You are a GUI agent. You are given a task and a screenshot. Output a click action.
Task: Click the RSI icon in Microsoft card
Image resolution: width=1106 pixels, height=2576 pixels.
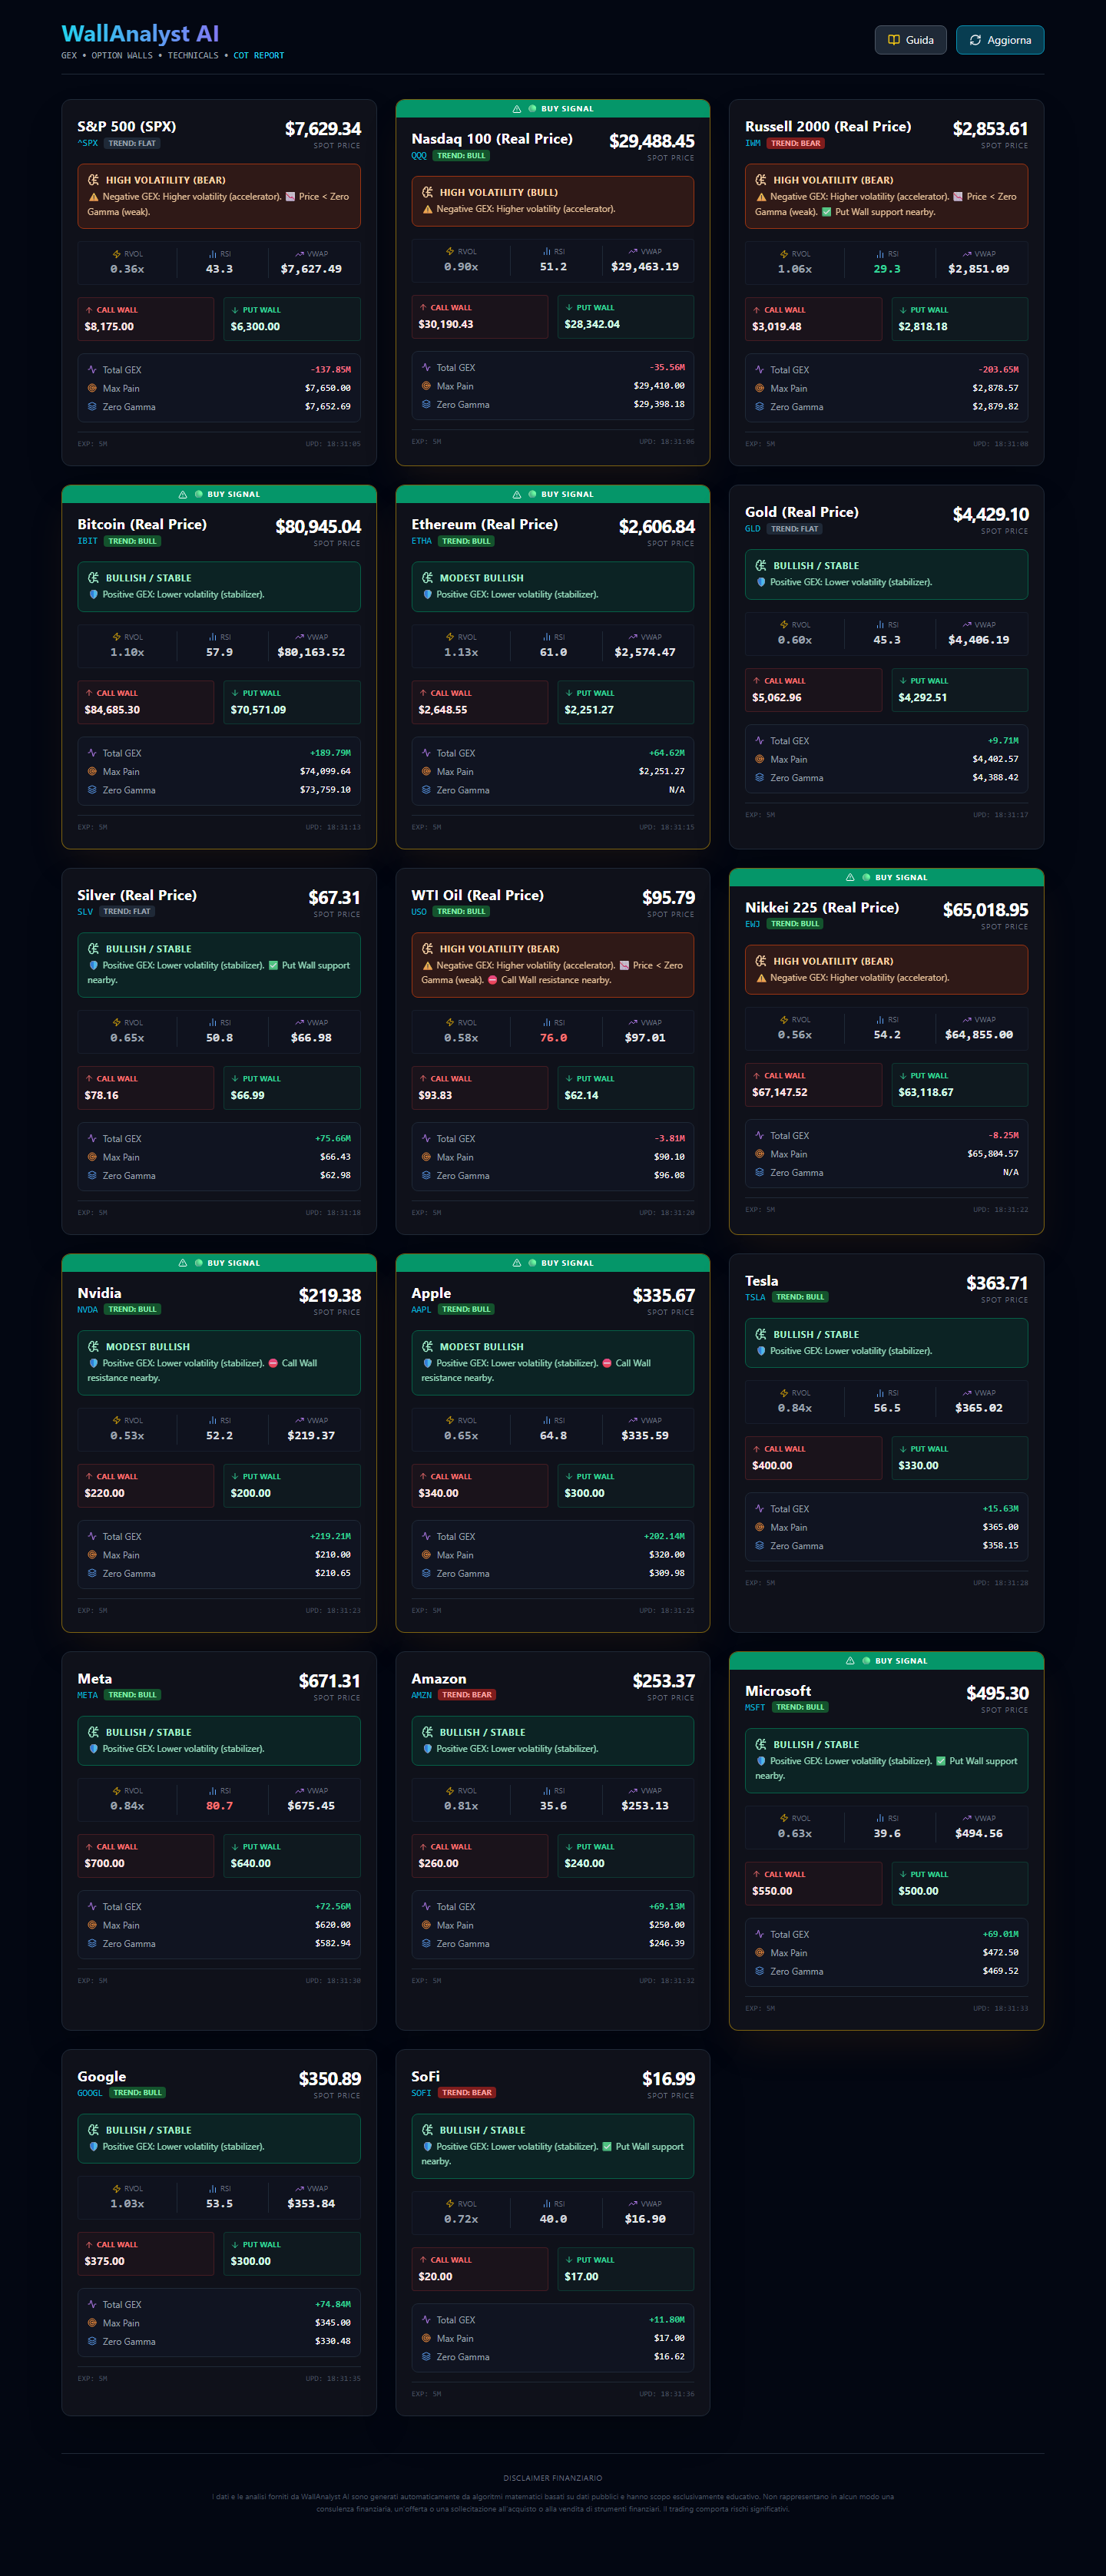click(x=880, y=1818)
